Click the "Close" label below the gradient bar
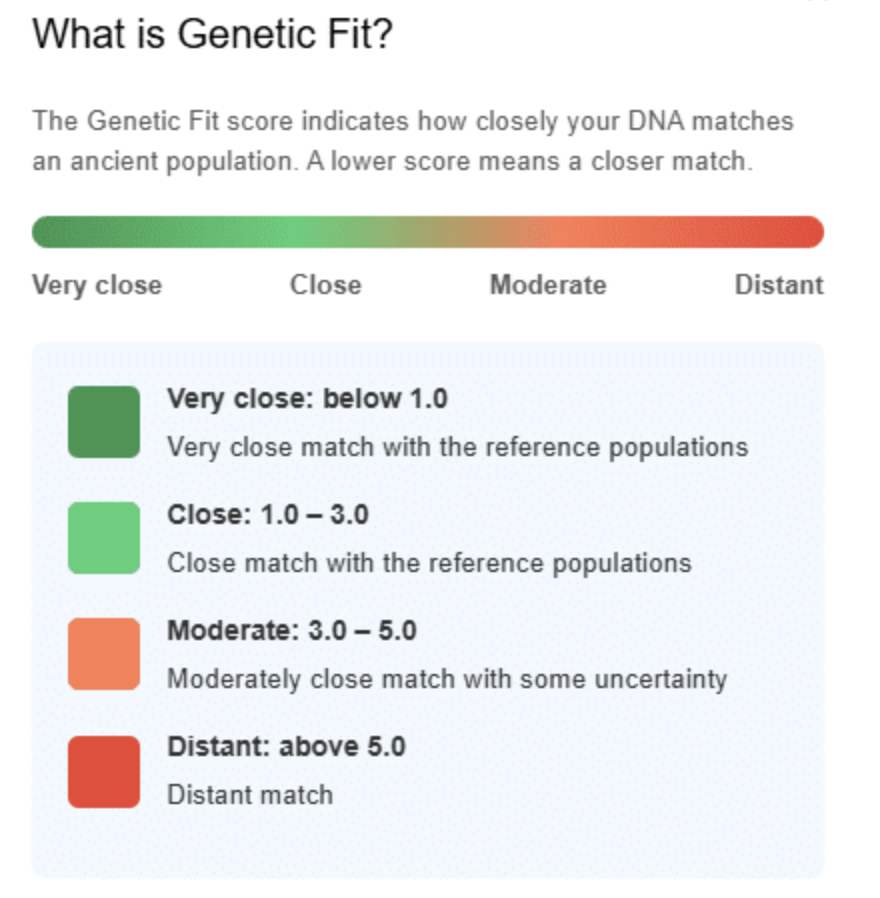Screen dimensions: 880x898 (x=325, y=285)
